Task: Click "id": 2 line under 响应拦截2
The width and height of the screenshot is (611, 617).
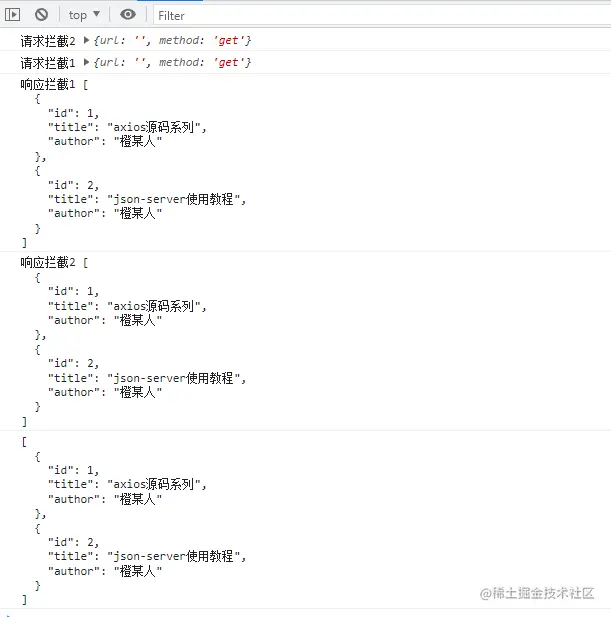Action: [x=73, y=363]
